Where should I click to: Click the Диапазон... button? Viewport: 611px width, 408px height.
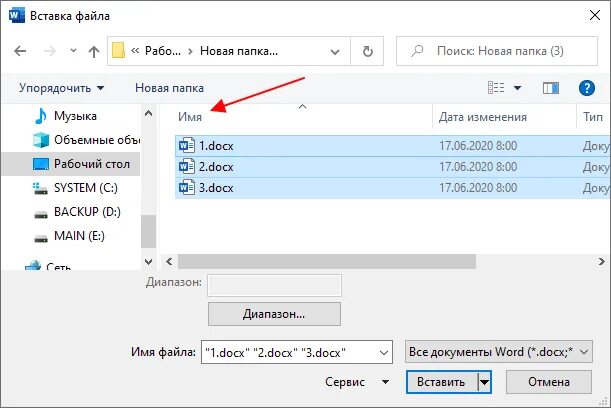tap(274, 314)
